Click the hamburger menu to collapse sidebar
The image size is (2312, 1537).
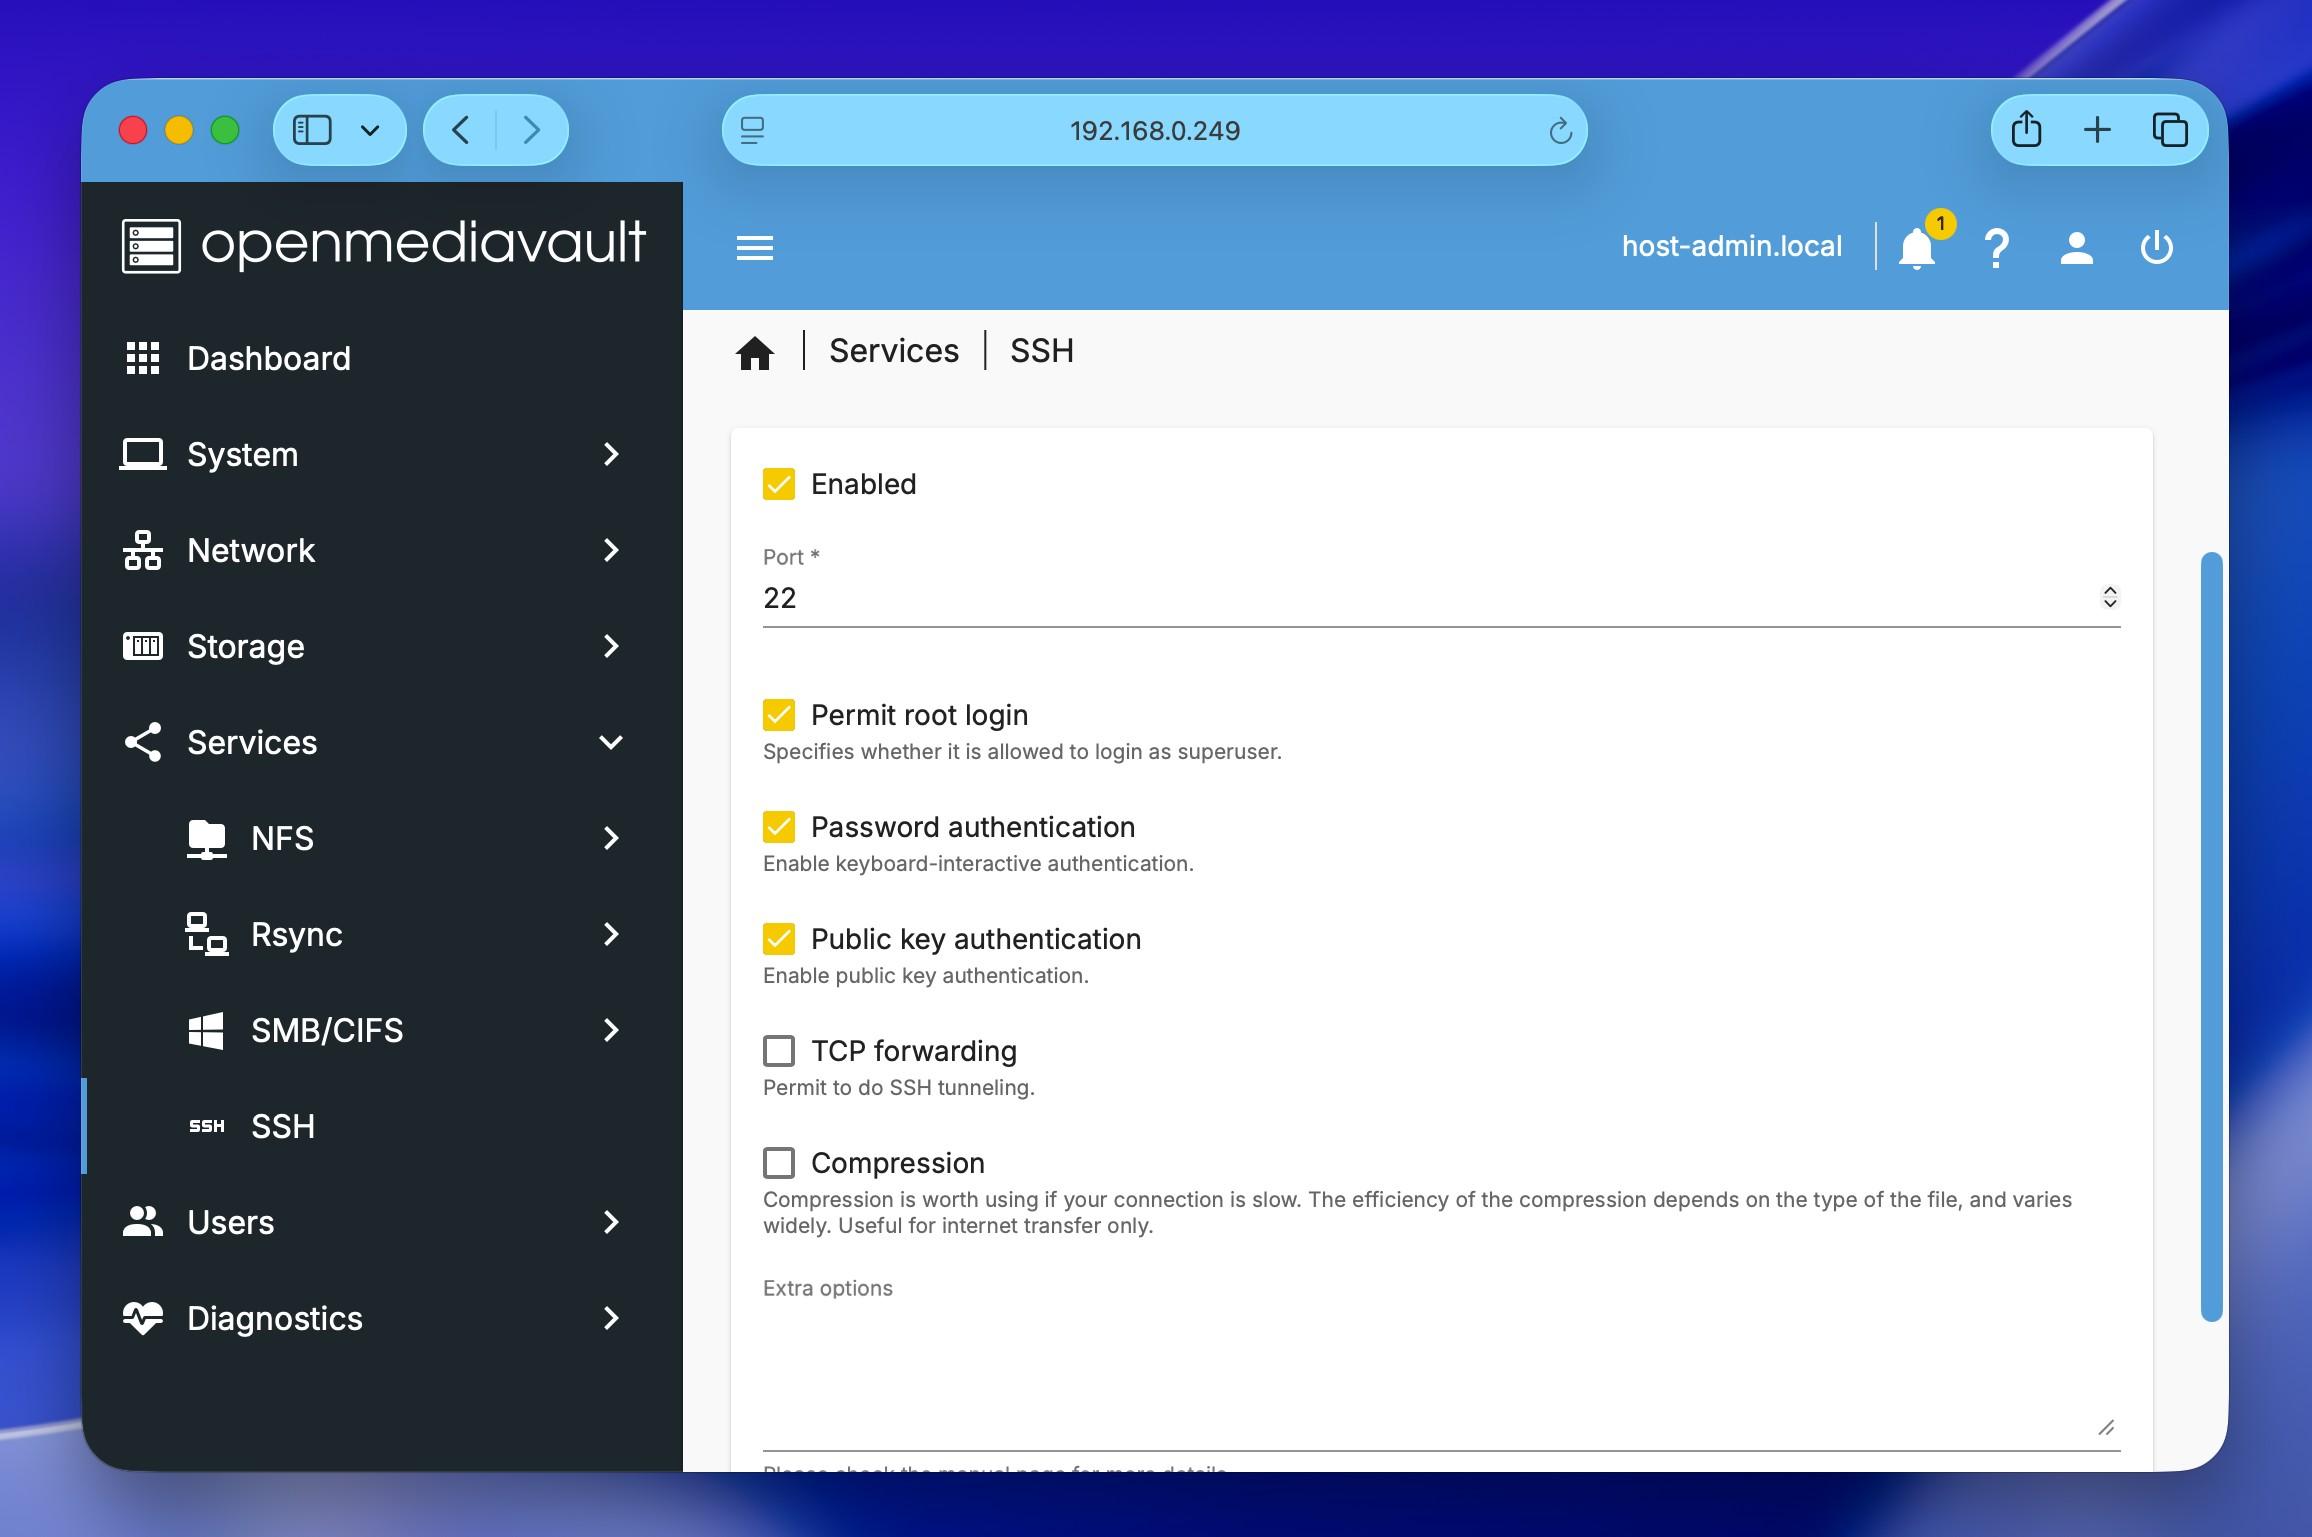point(754,246)
